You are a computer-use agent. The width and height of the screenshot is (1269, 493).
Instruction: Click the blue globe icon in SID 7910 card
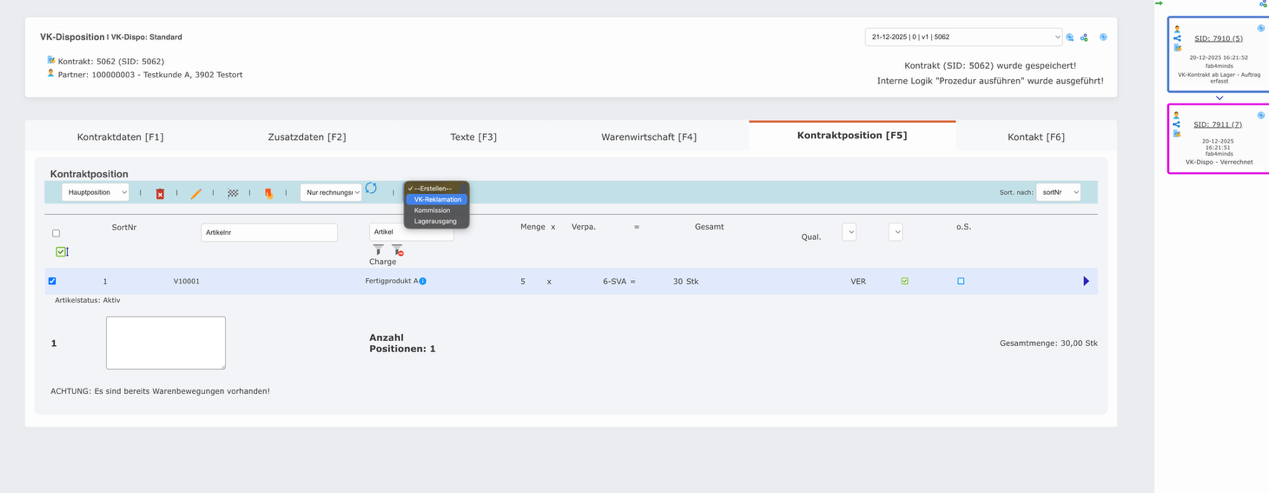pyautogui.click(x=1261, y=28)
